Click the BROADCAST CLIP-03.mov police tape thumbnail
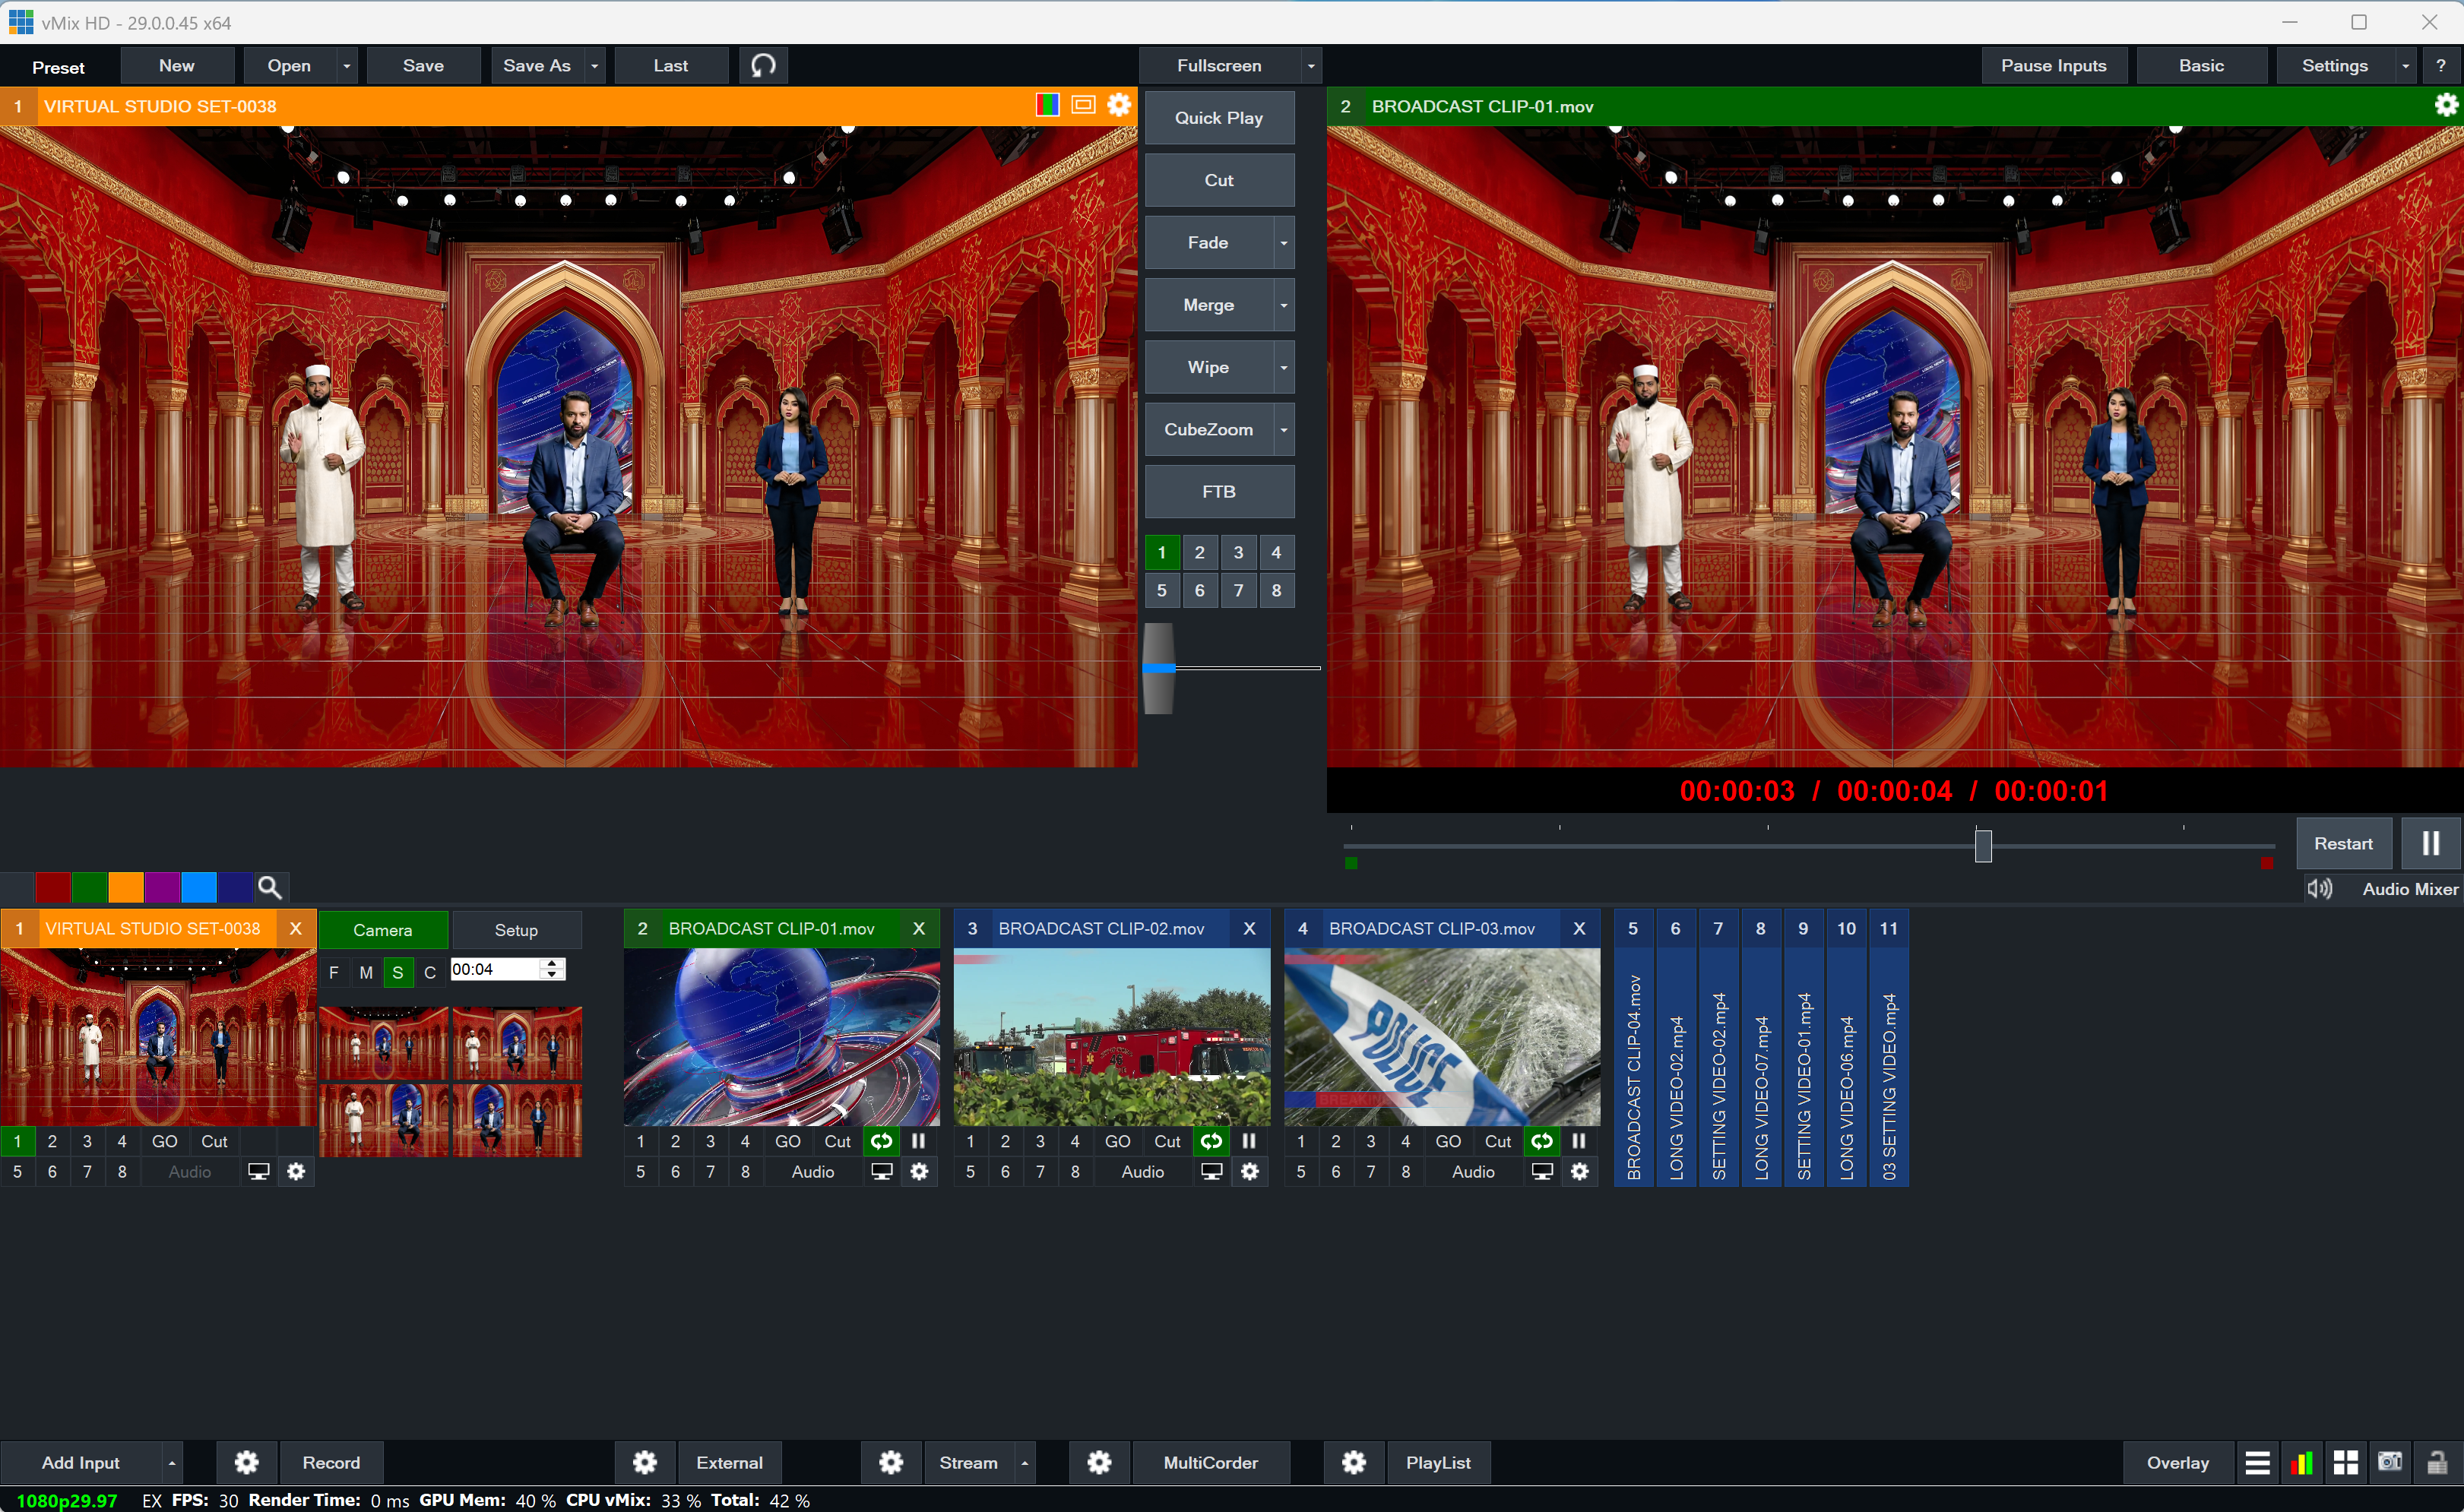The height and width of the screenshot is (1512, 2464). pos(1441,1037)
